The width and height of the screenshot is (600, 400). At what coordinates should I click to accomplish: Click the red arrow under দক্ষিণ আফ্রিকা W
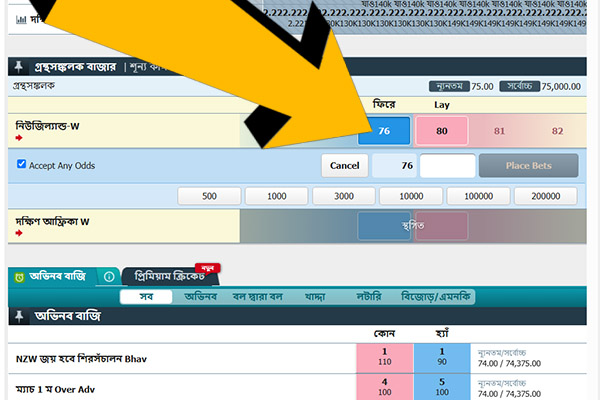[x=19, y=232]
